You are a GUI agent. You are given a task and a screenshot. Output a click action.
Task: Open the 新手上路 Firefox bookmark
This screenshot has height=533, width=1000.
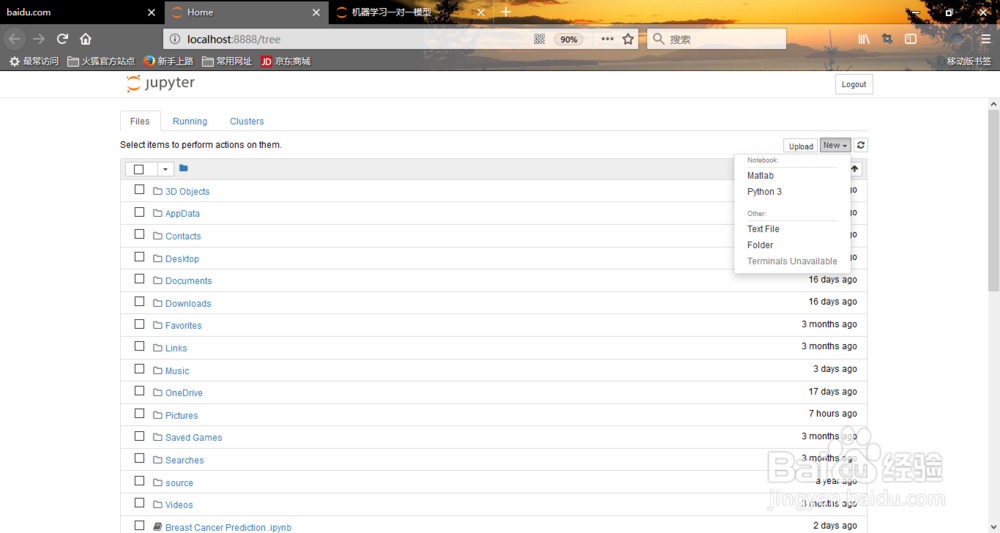coord(168,61)
